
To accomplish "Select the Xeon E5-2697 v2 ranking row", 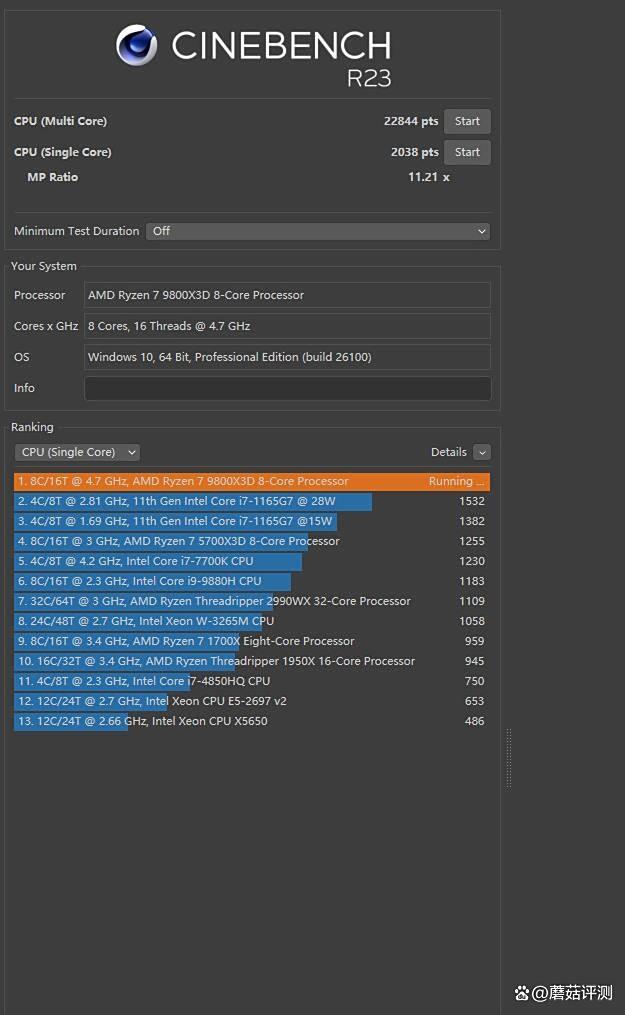I will tap(252, 702).
